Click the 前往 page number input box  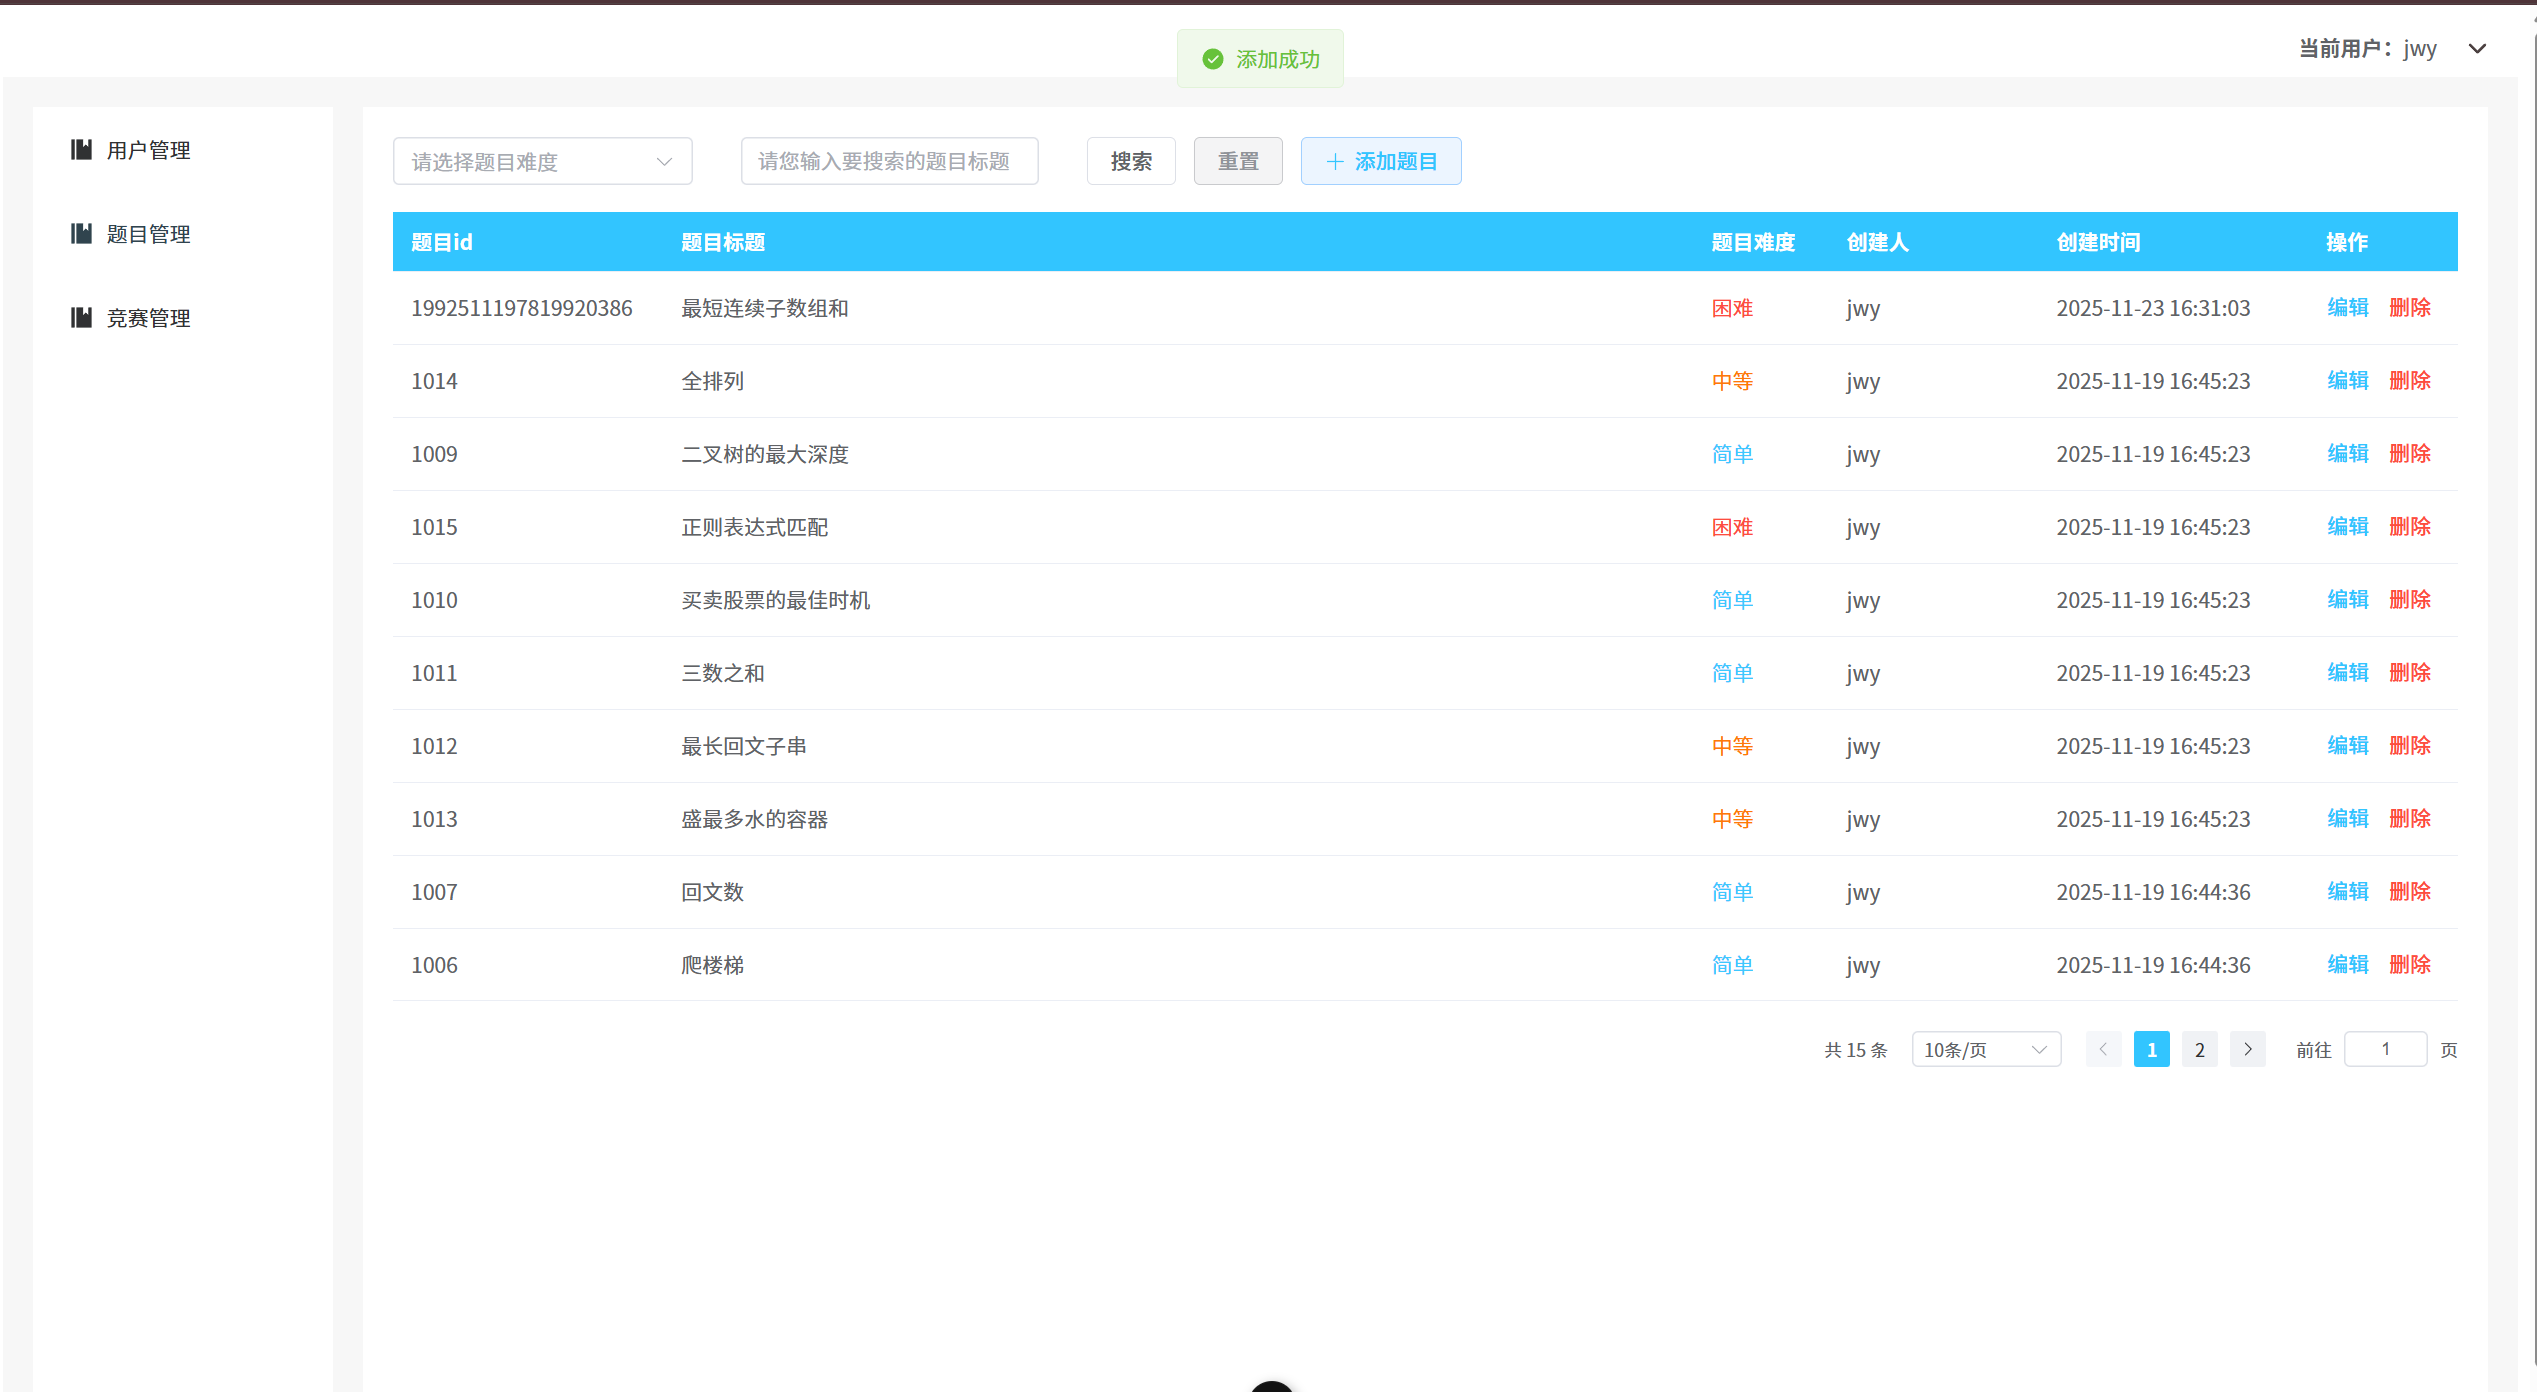[x=2386, y=1049]
